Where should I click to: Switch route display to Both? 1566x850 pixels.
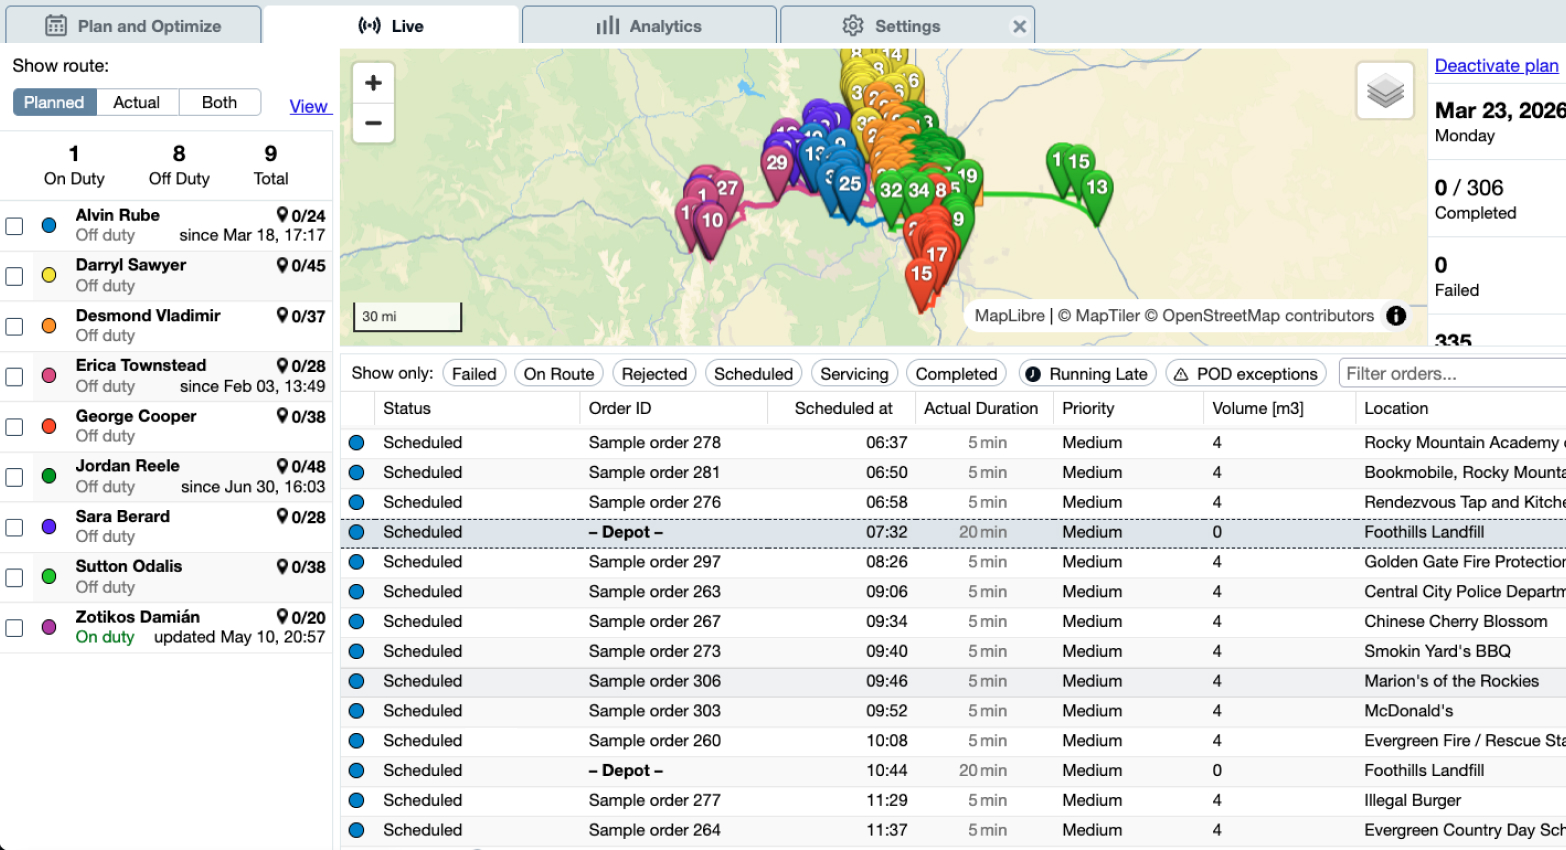219,103
